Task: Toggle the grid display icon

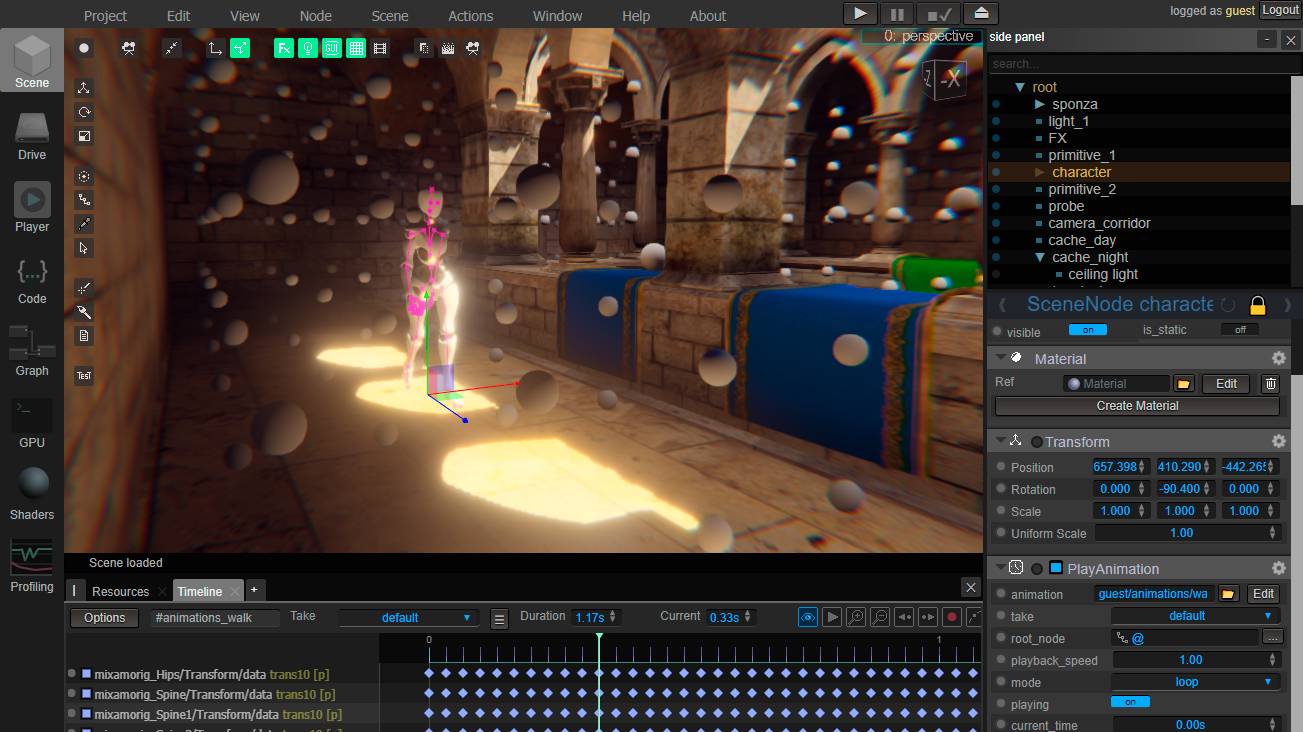Action: [x=356, y=48]
